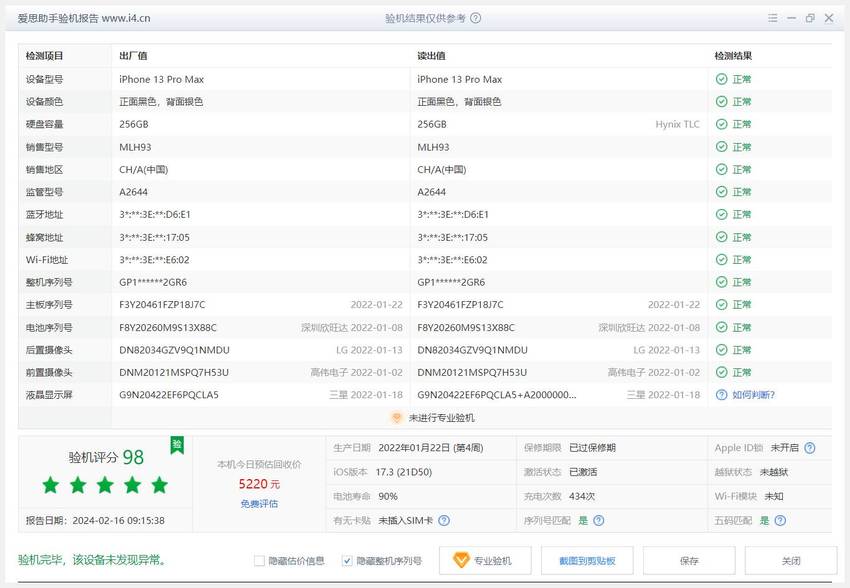Open the 如何判断? link
850x588 pixels.
click(754, 395)
